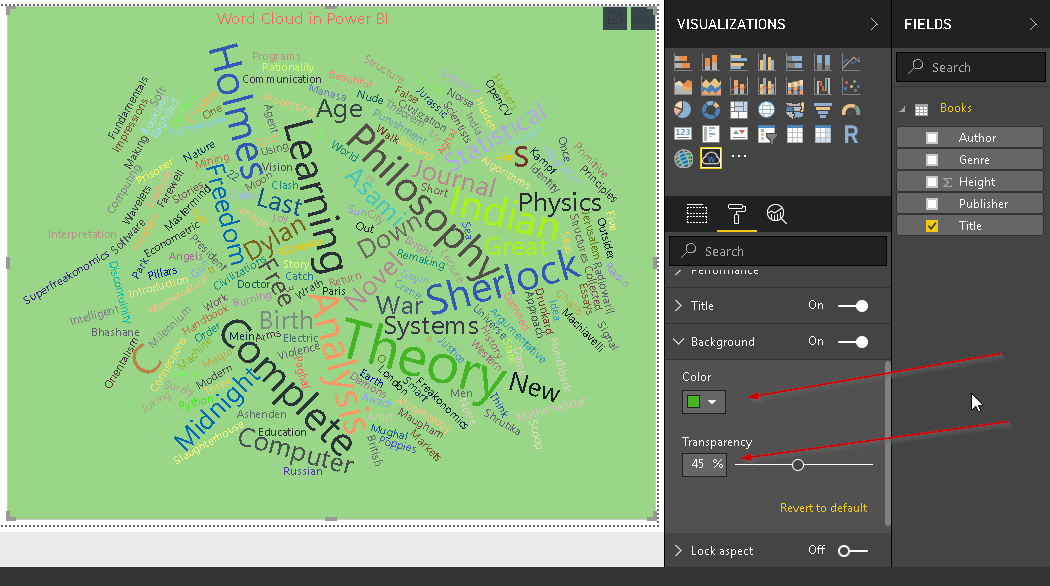Adjust the Transparency slider handle
This screenshot has height=586, width=1050.
coord(798,465)
